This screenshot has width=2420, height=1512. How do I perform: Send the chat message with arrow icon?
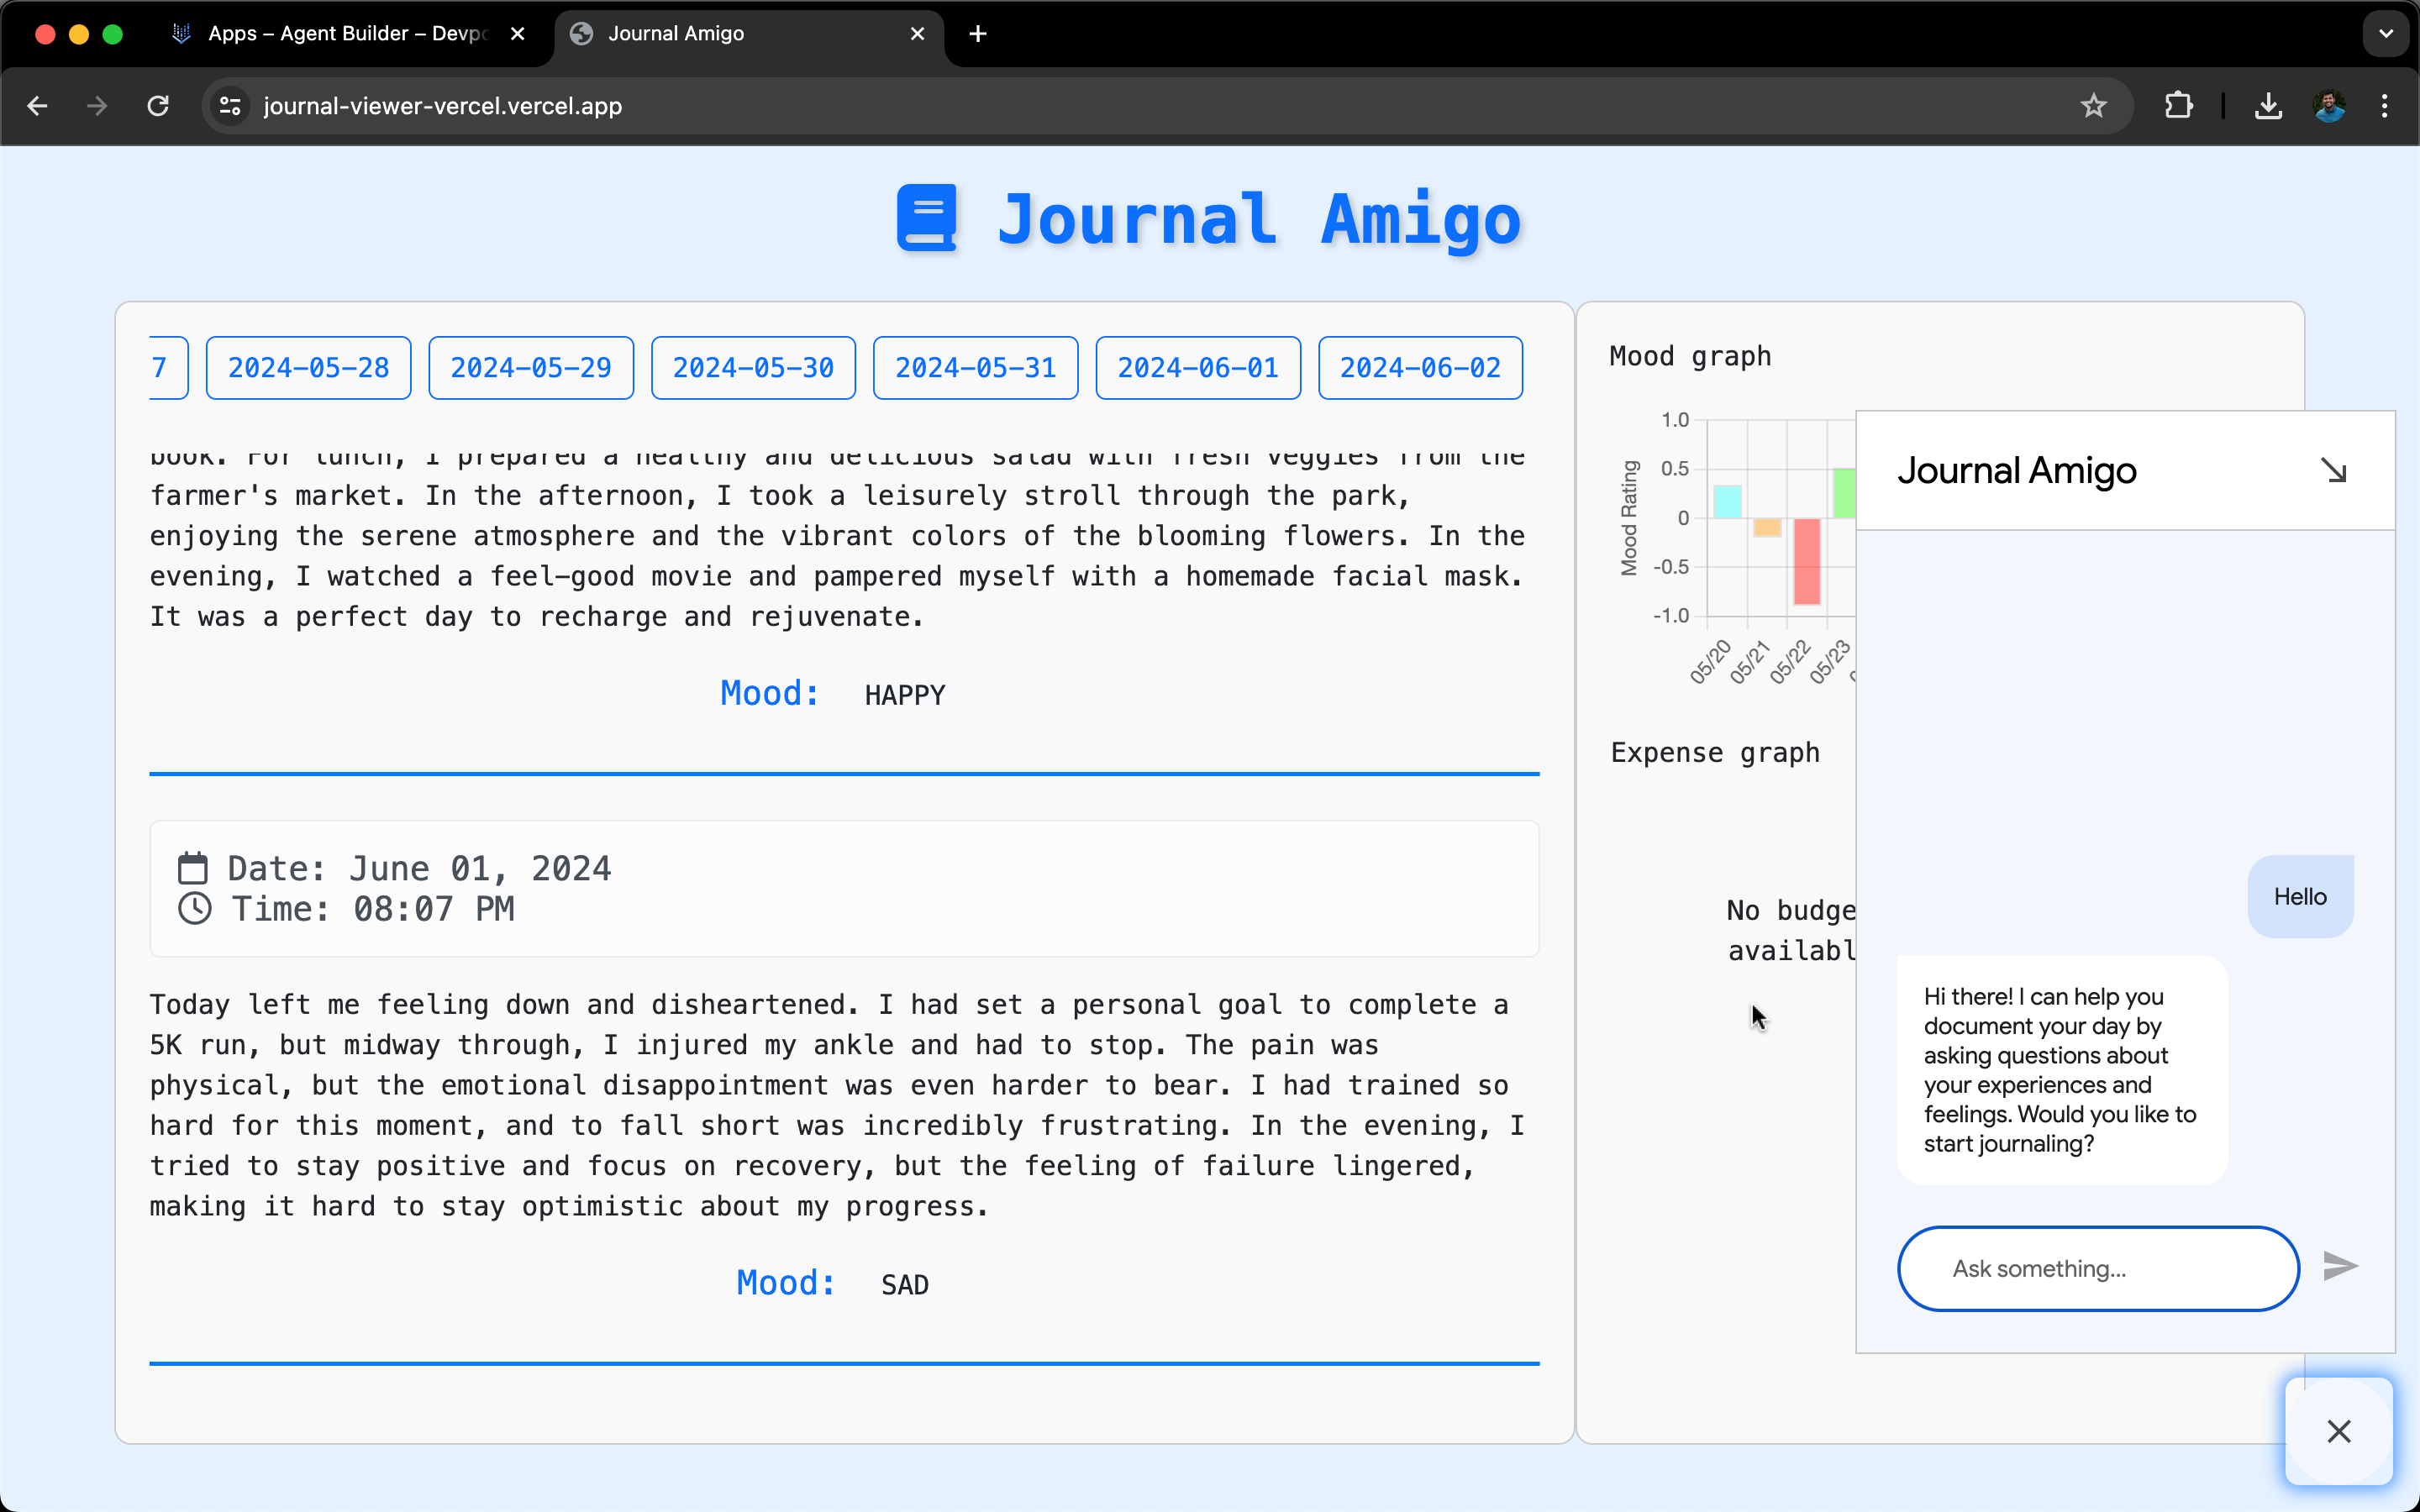point(2340,1266)
